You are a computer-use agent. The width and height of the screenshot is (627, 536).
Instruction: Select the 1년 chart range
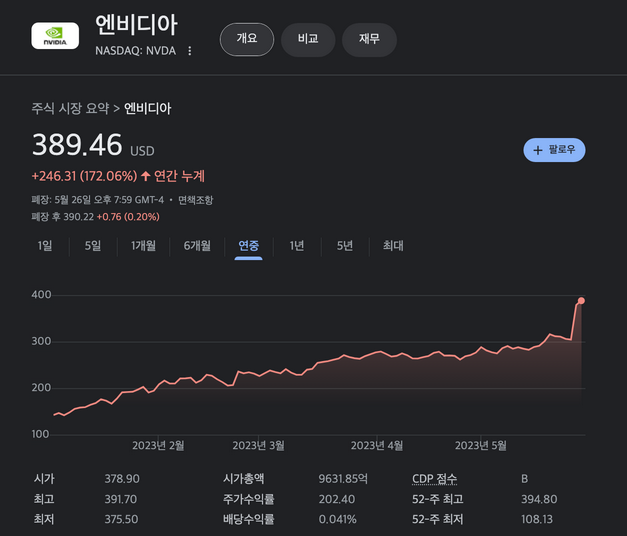297,246
